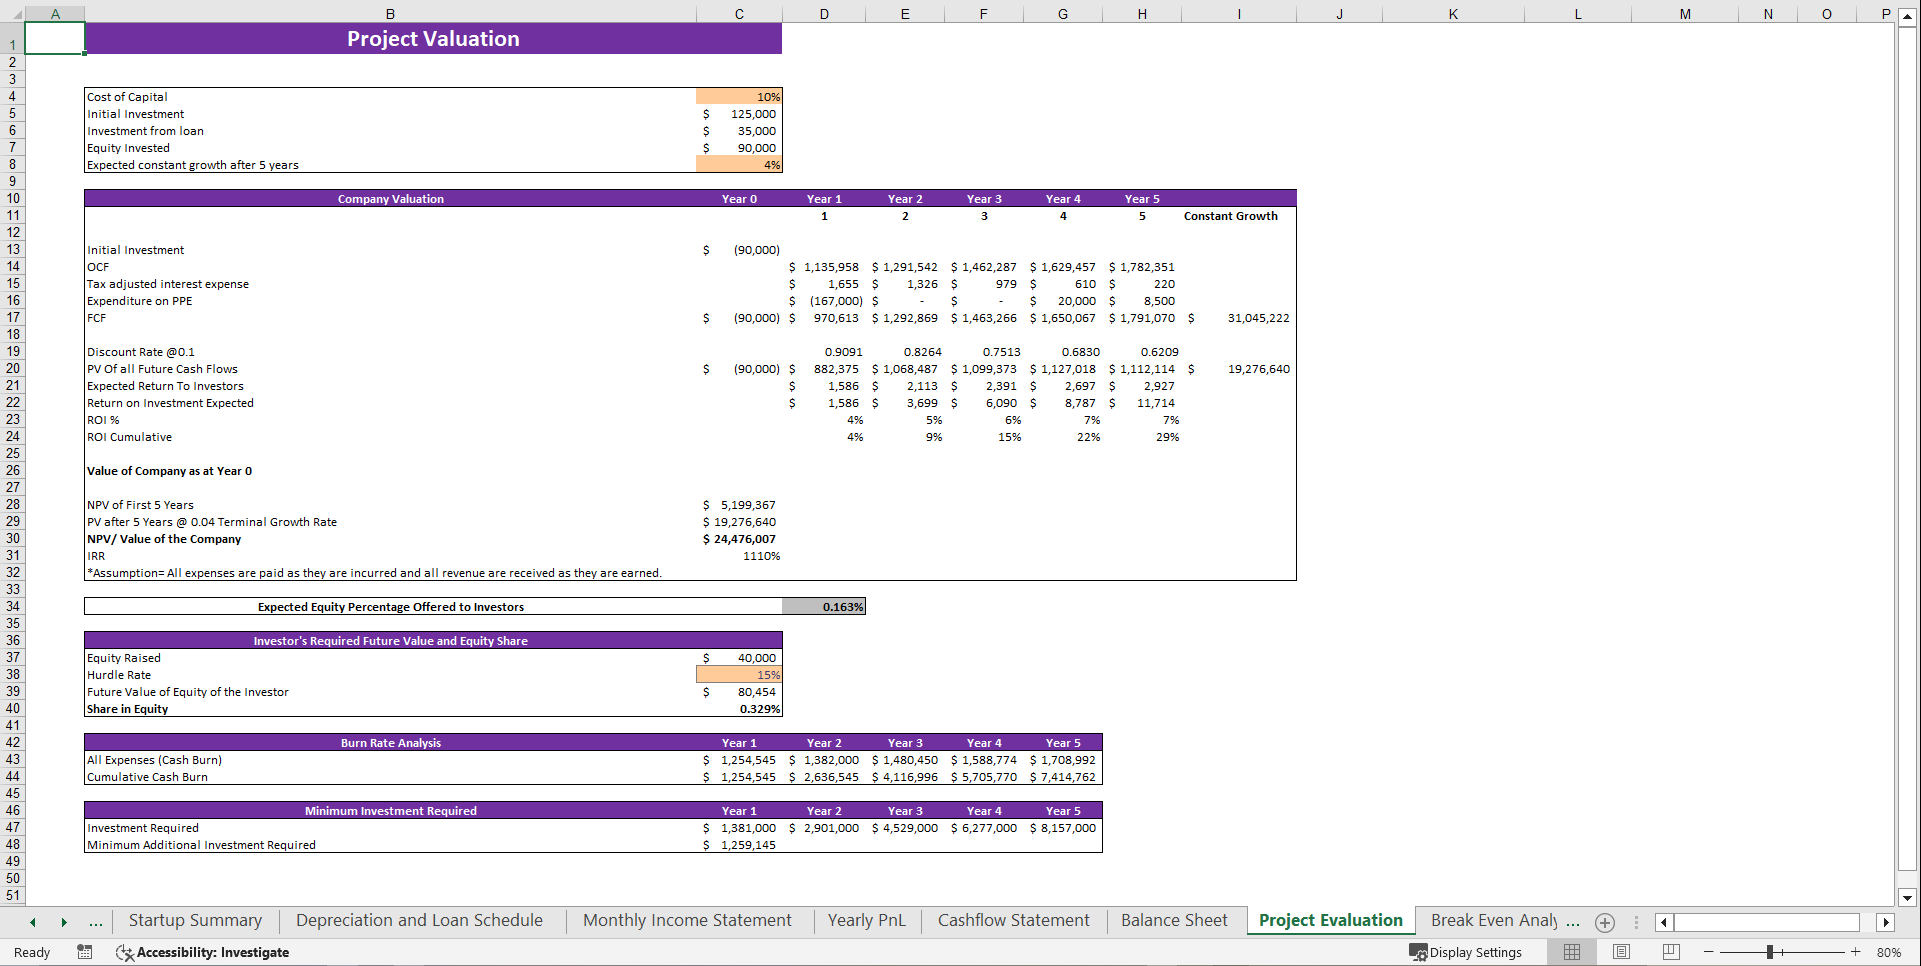Select the Normal view icon
Viewport: 1921px width, 966px height.
tap(1571, 952)
